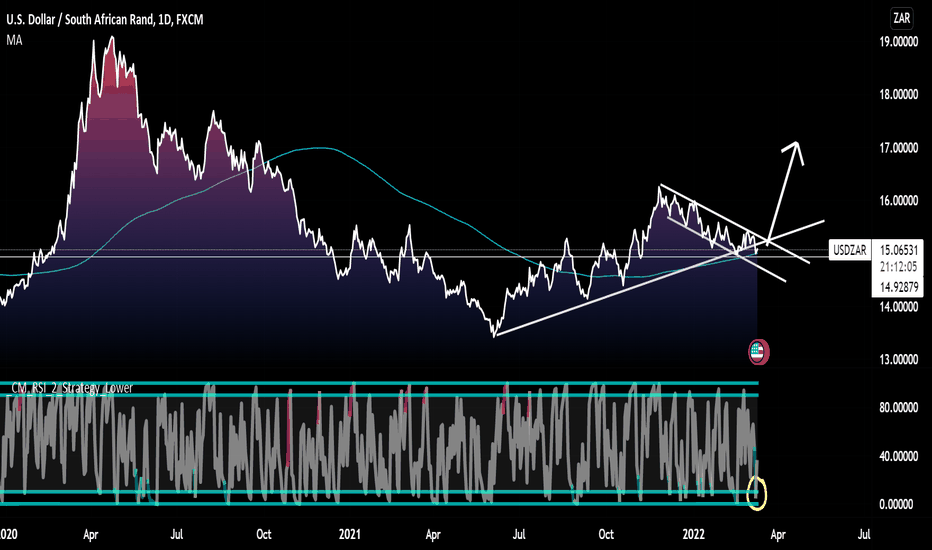
Task: Click the Apr label right after 2022
Action: point(777,535)
